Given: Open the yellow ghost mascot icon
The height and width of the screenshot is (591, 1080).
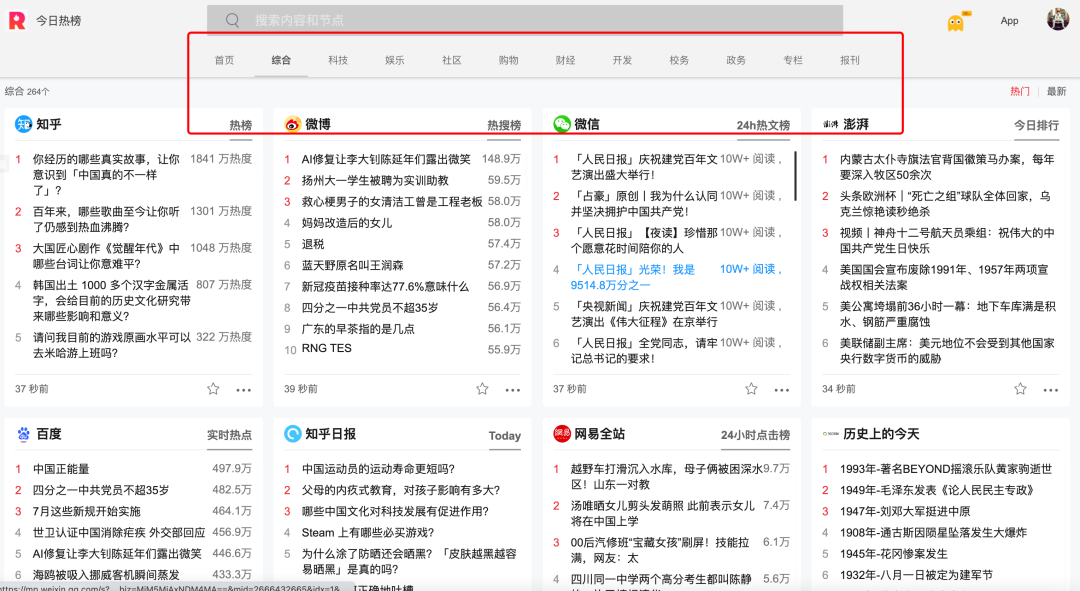Looking at the screenshot, I should point(956,22).
